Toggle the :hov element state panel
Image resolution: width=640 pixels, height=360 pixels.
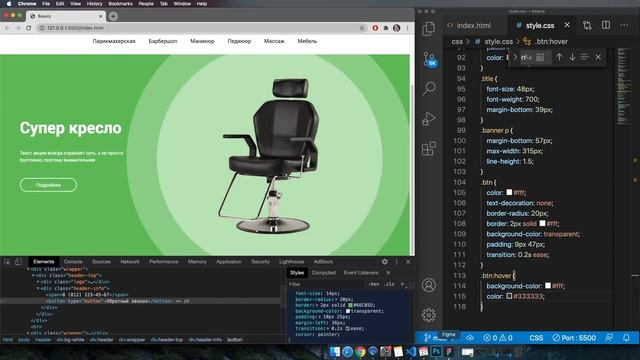[x=373, y=284]
